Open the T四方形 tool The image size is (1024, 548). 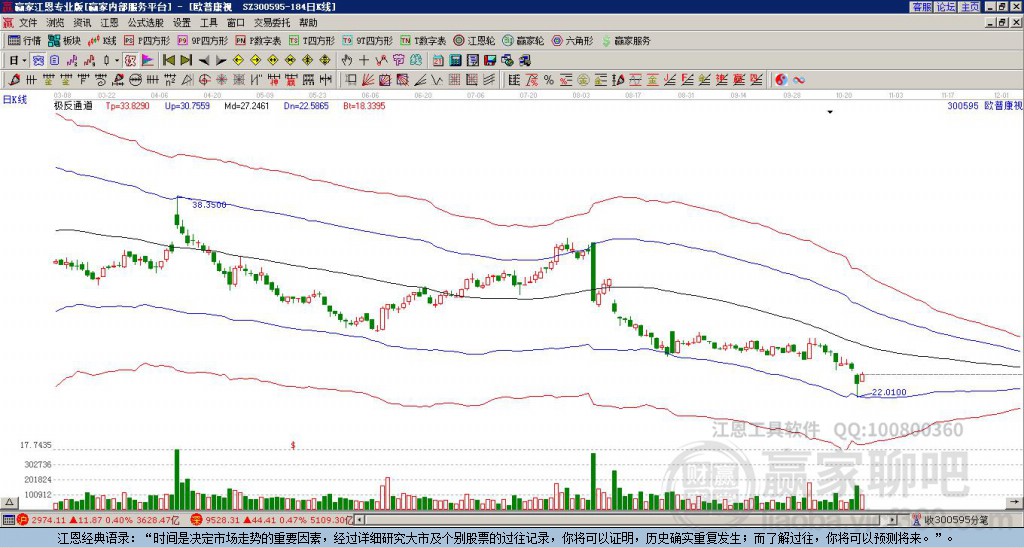(311, 40)
